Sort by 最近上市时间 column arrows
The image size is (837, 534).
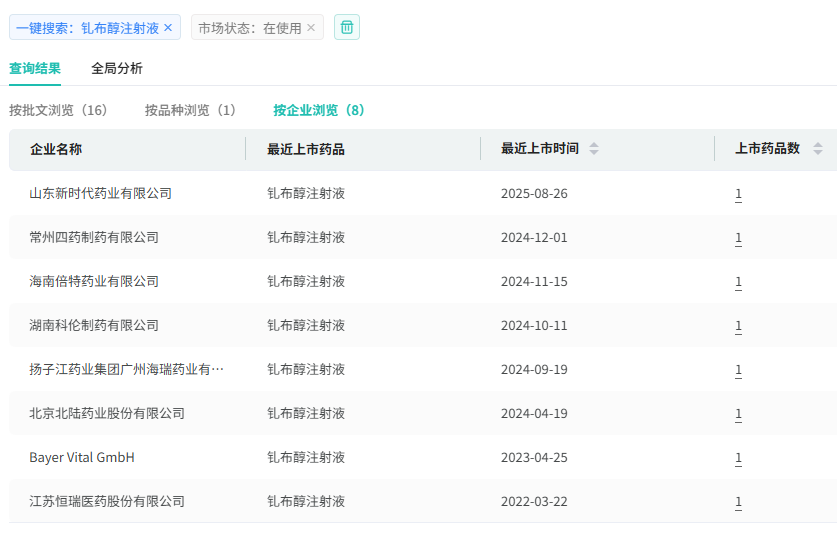594,149
